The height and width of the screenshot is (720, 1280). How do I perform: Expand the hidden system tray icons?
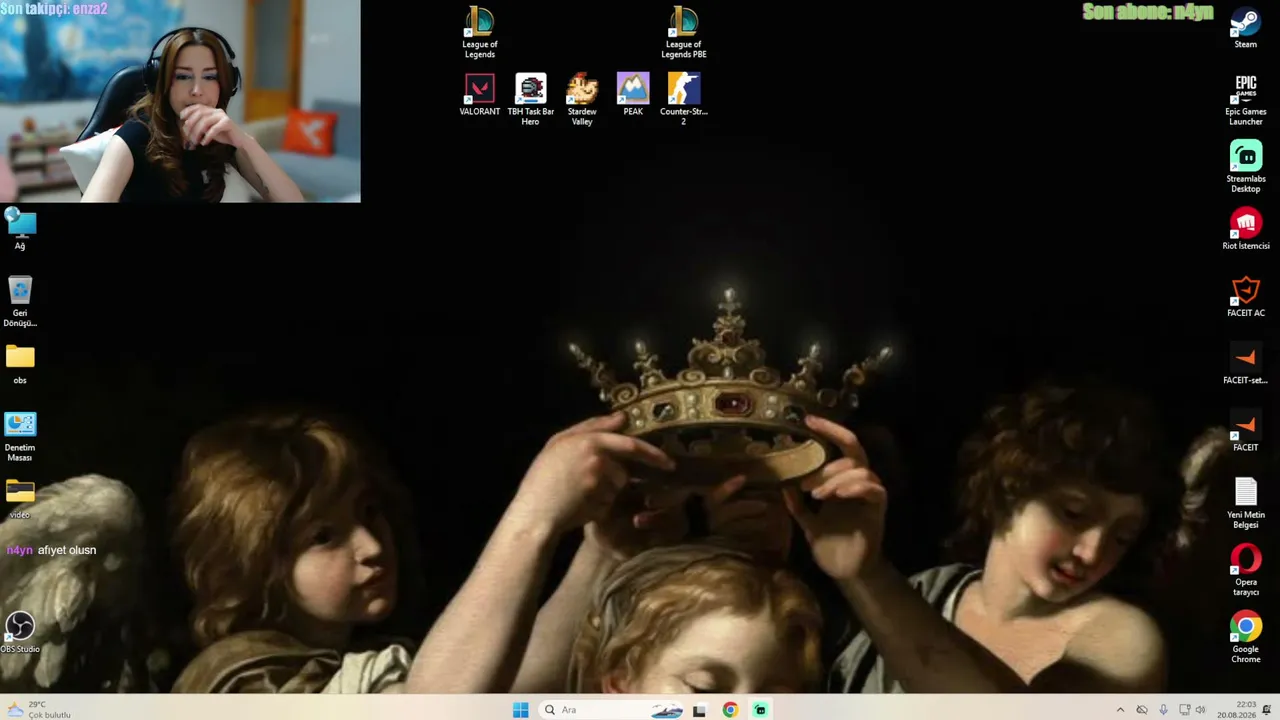coord(1120,710)
